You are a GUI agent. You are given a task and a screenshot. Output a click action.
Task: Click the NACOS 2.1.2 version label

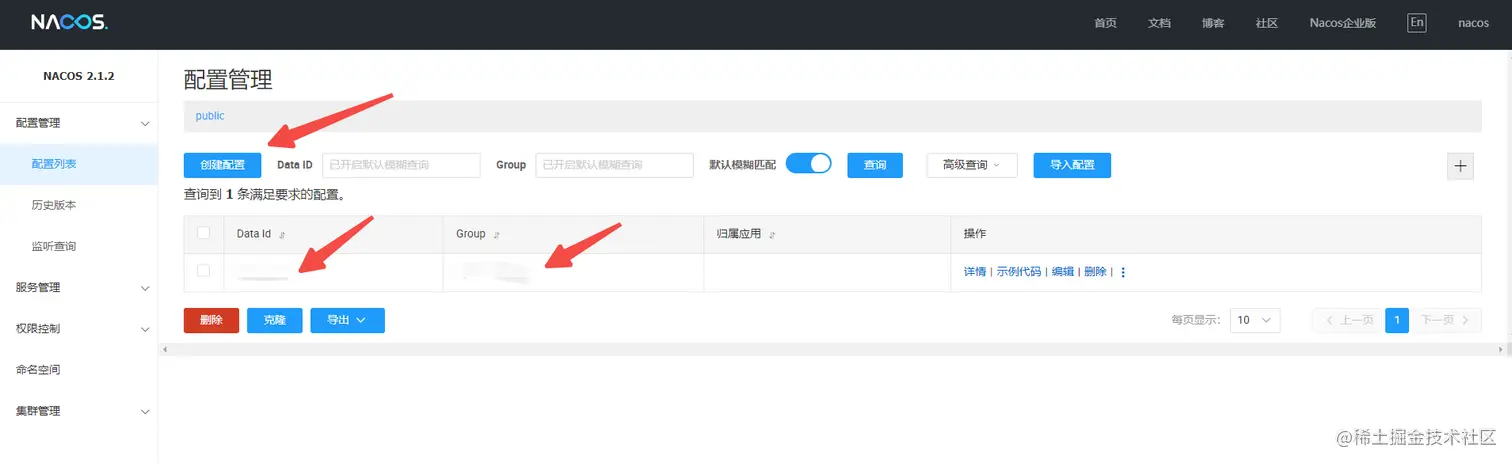[79, 75]
